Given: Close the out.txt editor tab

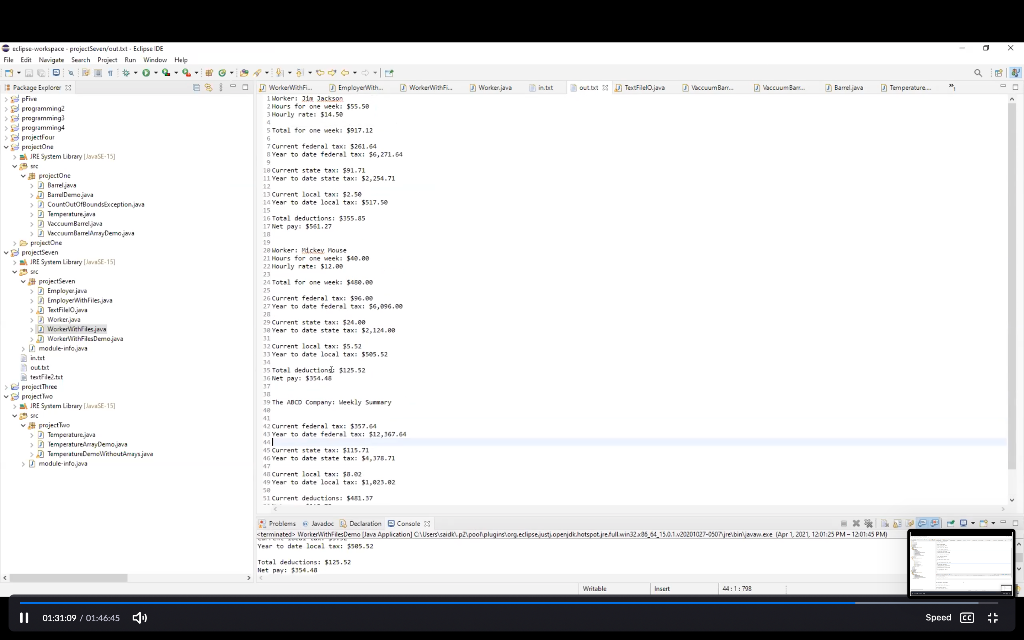Looking at the screenshot, I should coord(605,88).
